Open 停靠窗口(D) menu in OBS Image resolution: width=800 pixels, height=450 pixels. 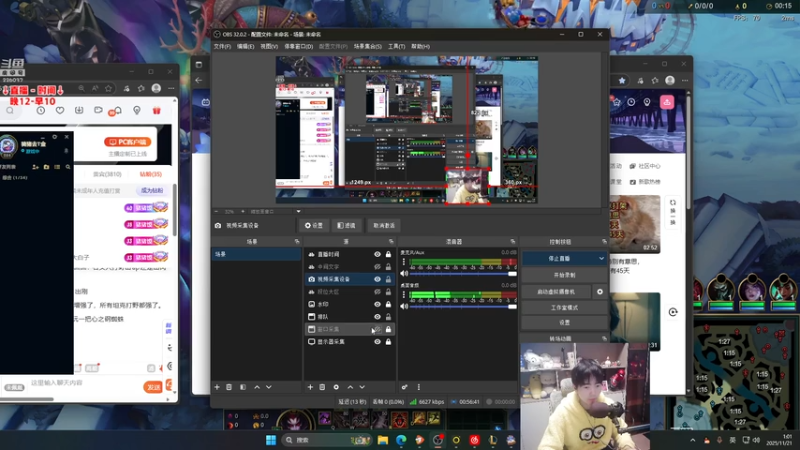(298, 46)
